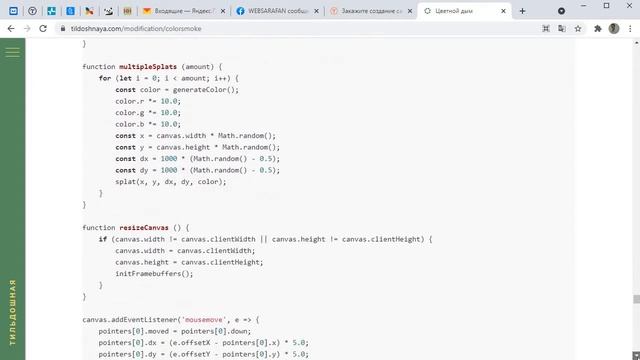Click the pointers[0].dx = (e.offsetX line
The height and width of the screenshot is (360, 640).
[204, 342]
